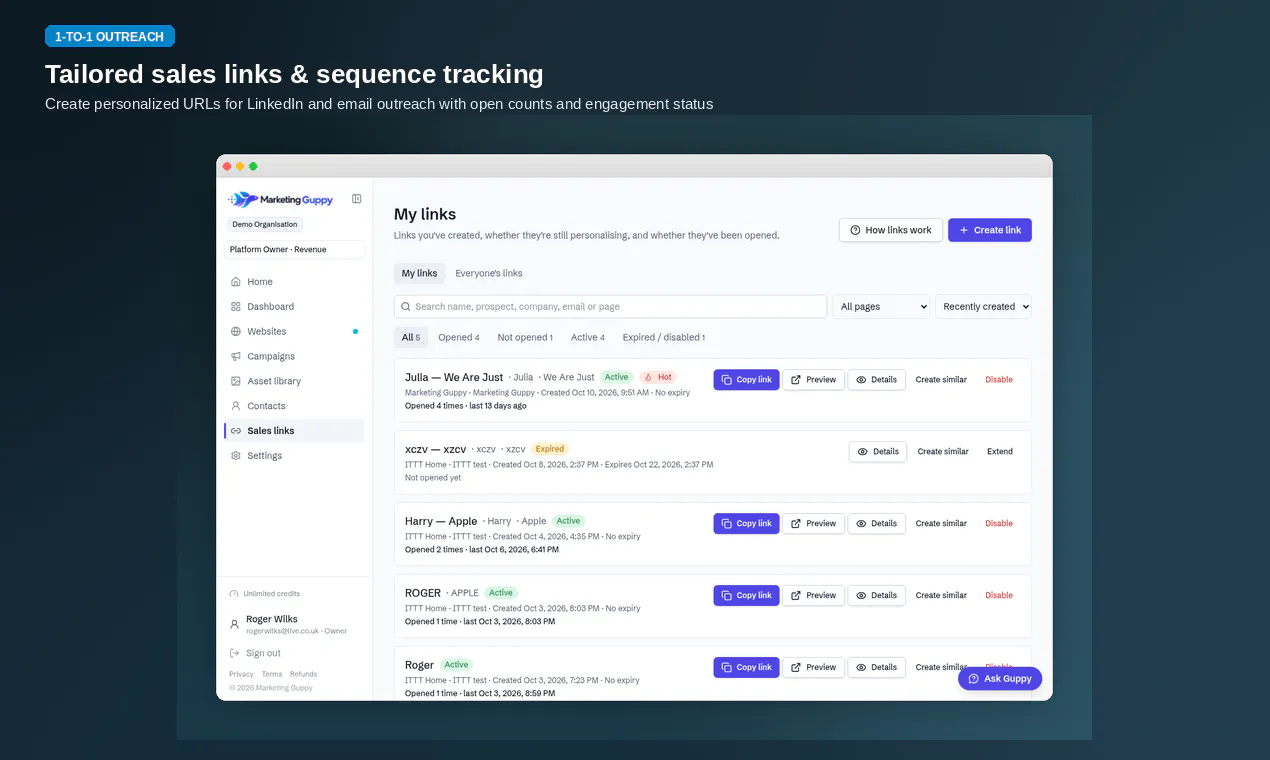Copy link for Harry — Apple
This screenshot has width=1270, height=760.
point(746,524)
